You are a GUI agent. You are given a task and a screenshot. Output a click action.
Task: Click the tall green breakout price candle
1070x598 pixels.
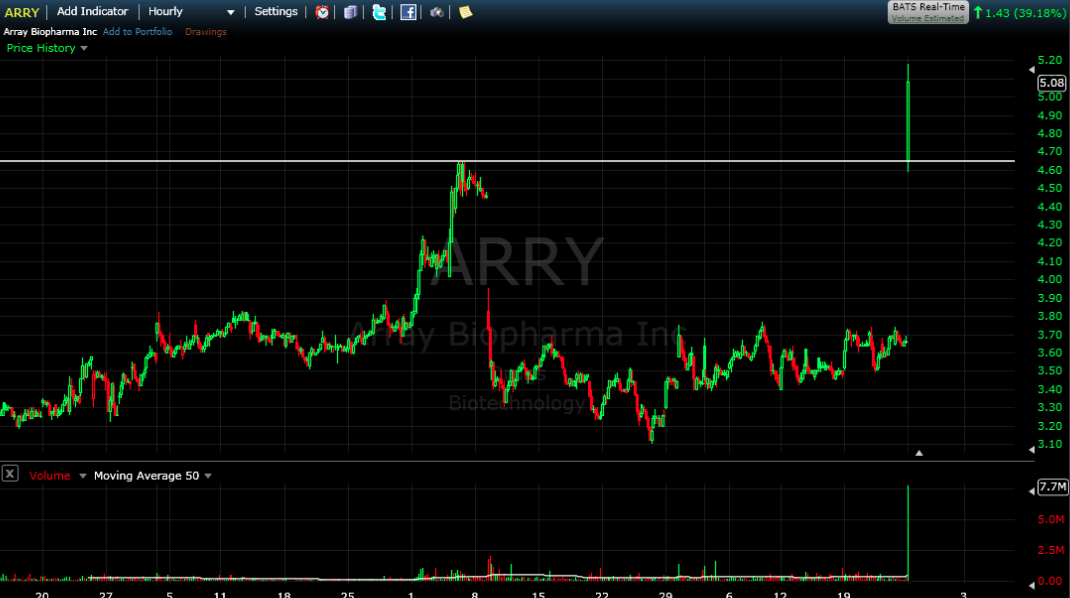[x=908, y=117]
